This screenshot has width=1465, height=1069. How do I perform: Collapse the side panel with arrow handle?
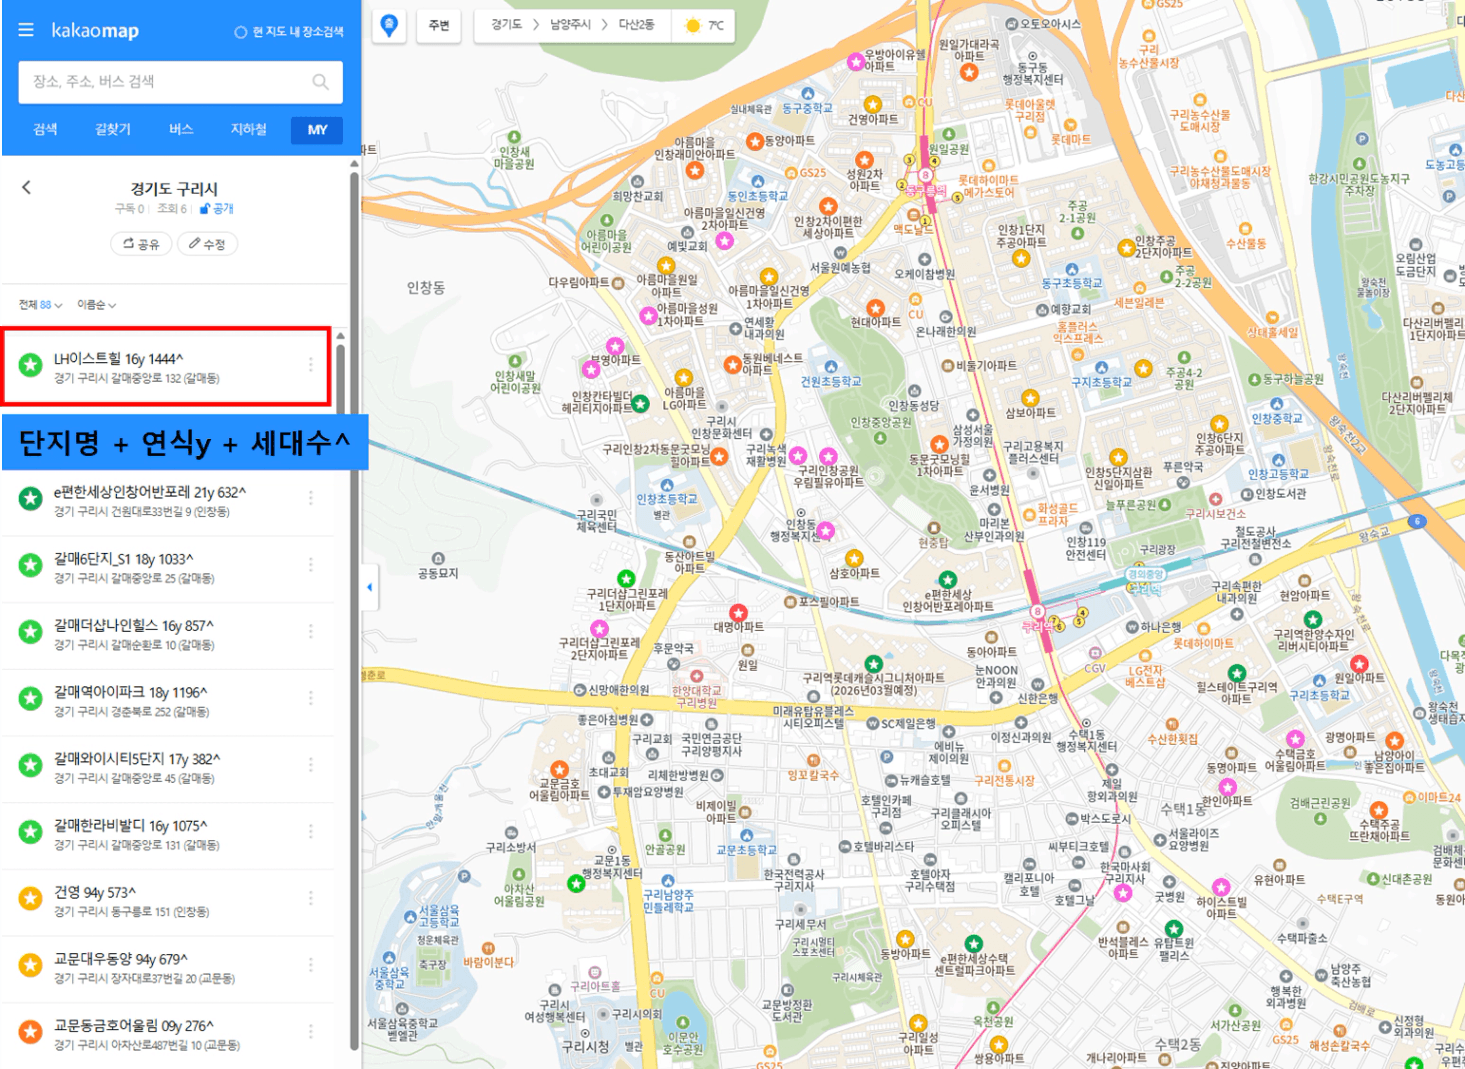click(x=369, y=587)
